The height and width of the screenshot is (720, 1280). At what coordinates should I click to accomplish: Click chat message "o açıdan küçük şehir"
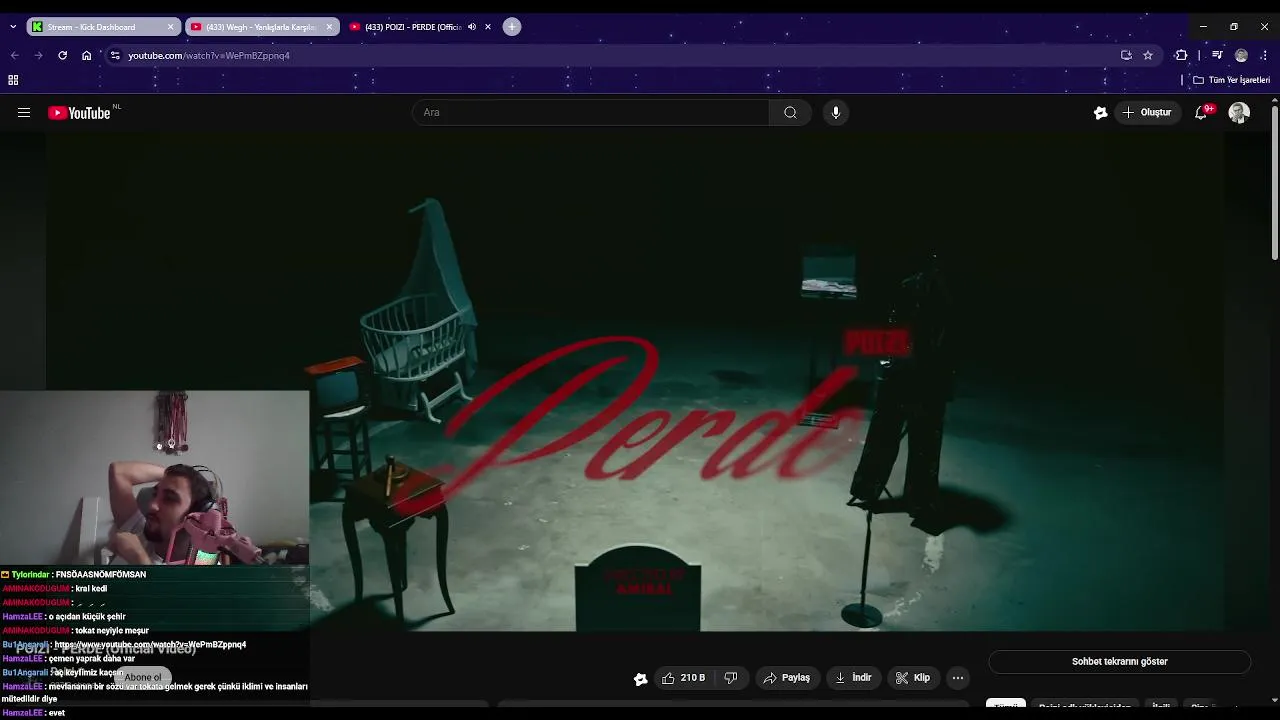coord(87,617)
